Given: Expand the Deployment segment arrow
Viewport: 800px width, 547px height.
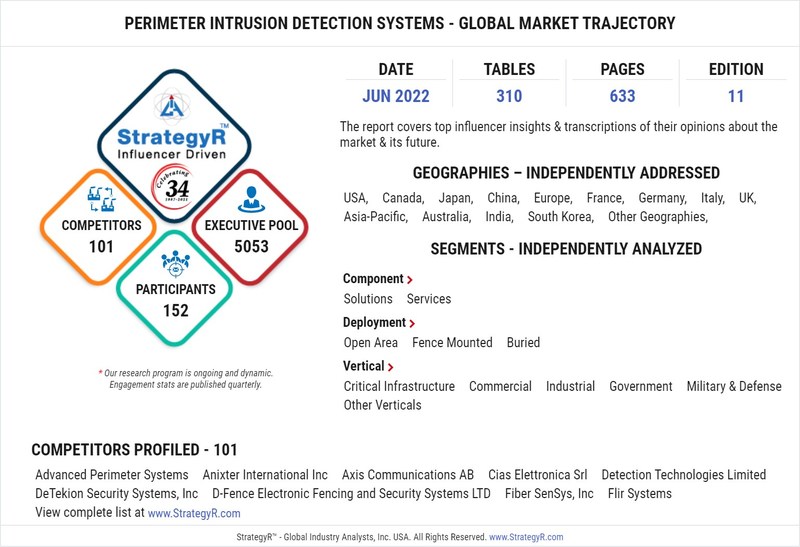Looking at the screenshot, I should coord(412,323).
